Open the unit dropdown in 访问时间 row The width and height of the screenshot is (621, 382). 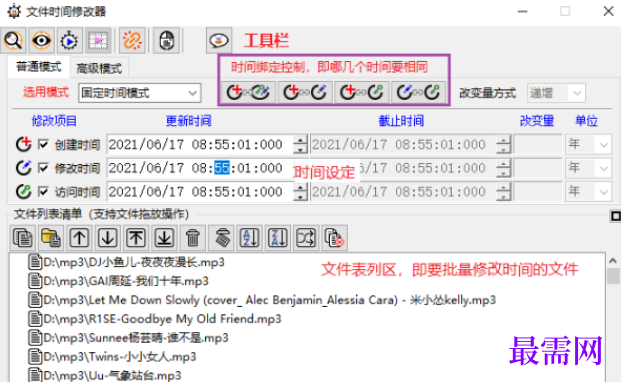588,192
